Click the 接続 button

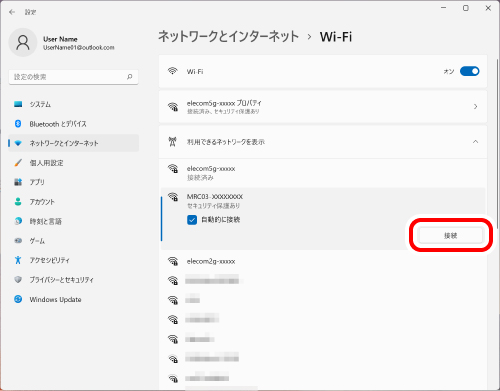(x=450, y=236)
